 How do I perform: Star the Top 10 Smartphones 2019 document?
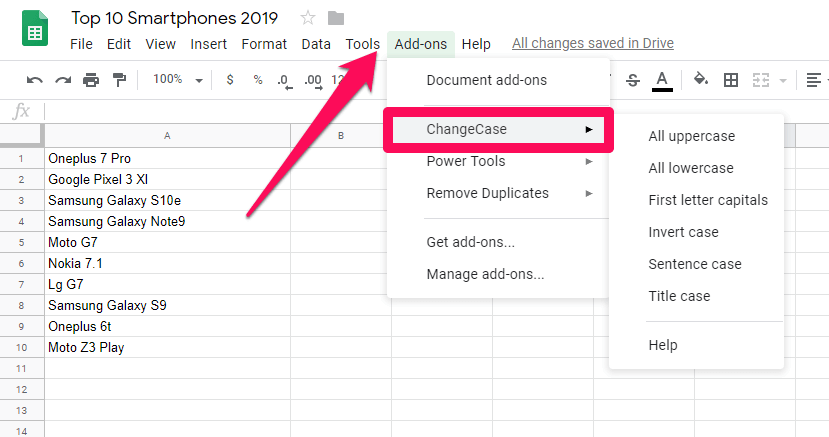tap(308, 18)
